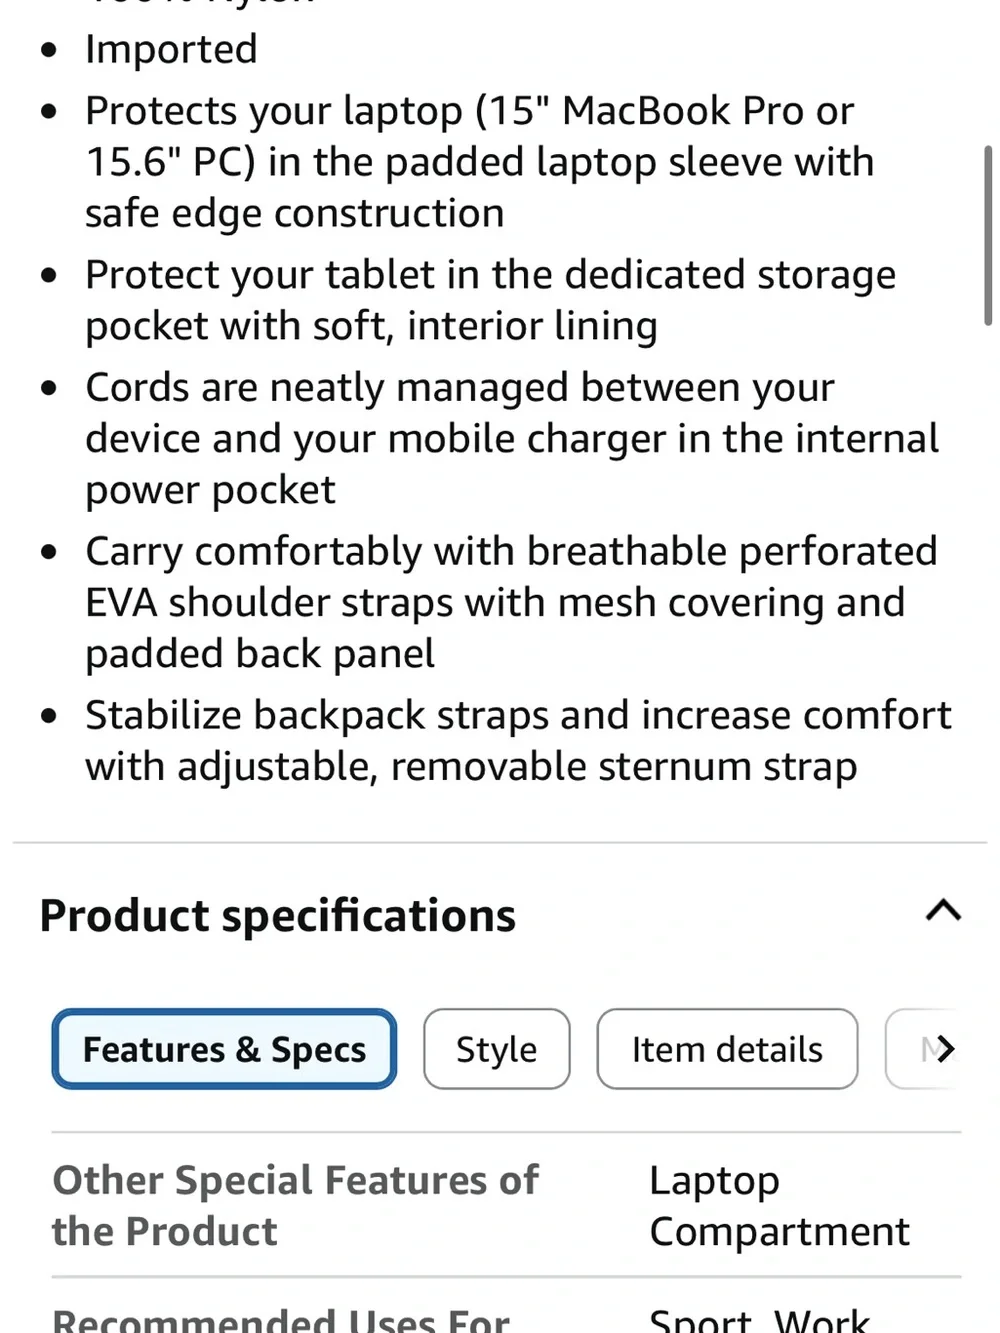Click the page scrollbar on the right
This screenshot has width=1000, height=1333.
pos(988,235)
